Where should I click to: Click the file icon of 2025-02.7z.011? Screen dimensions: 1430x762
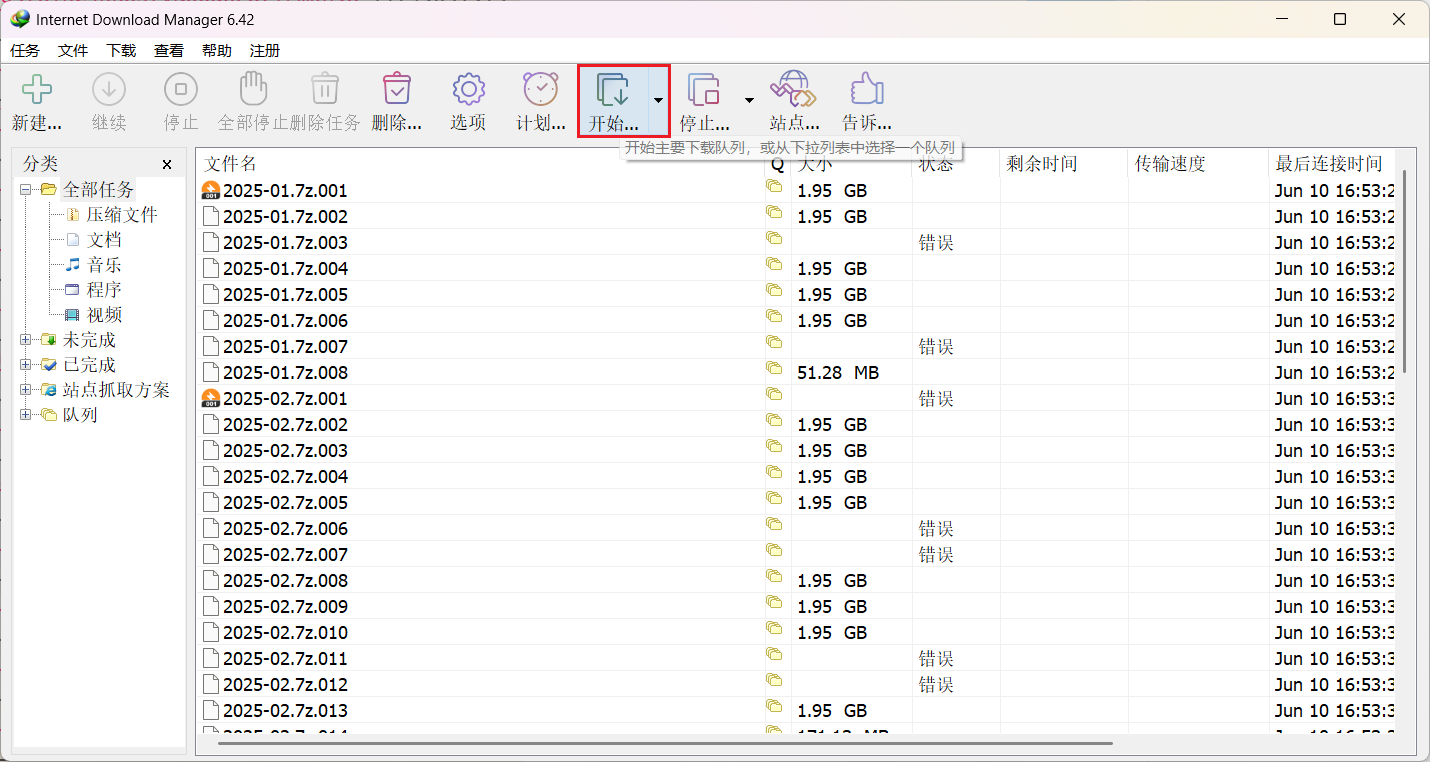tap(210, 659)
